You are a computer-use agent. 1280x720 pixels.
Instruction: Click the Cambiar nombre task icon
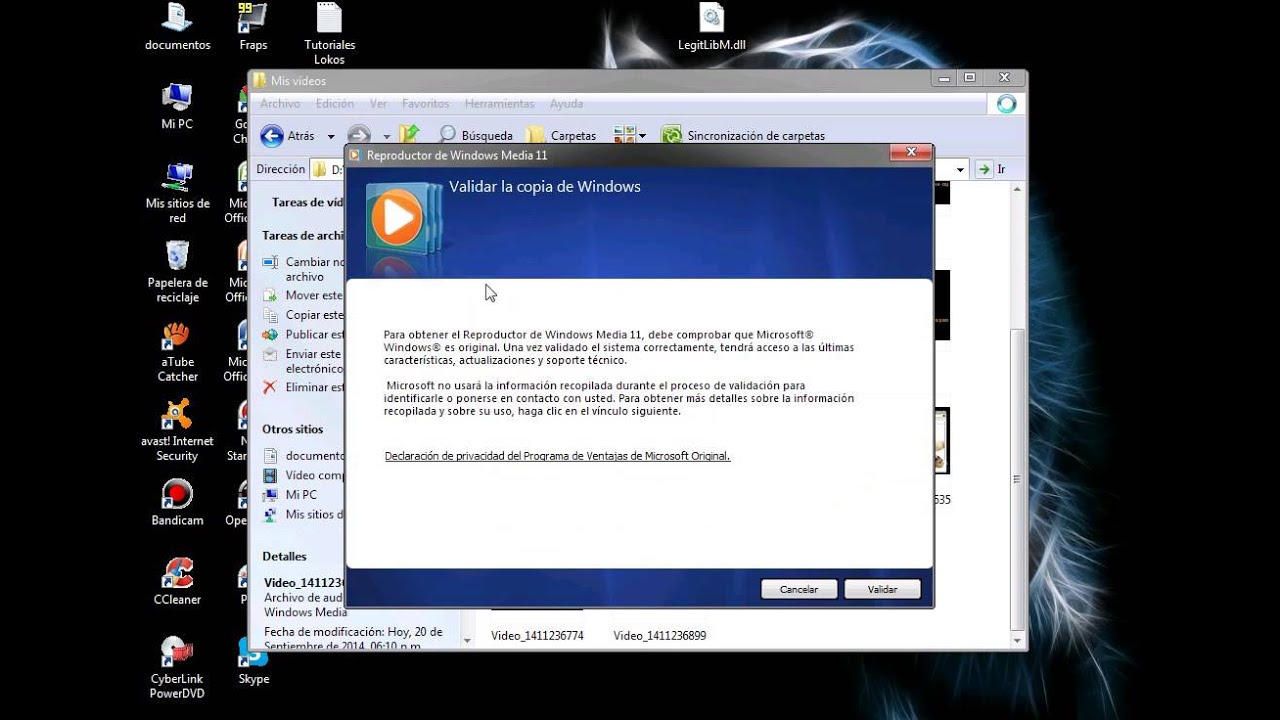pos(270,262)
